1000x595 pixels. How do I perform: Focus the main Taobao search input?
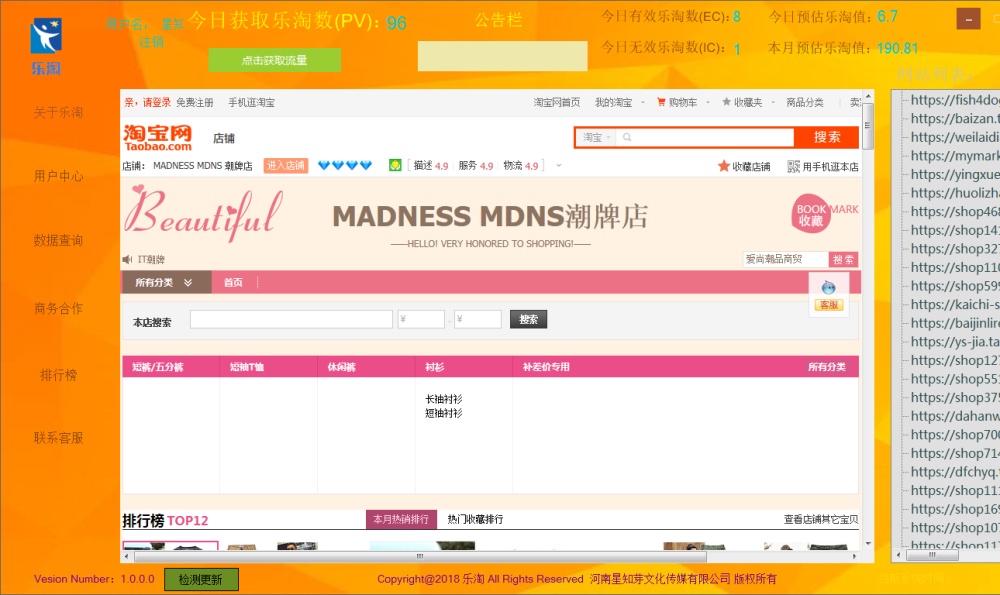click(705, 137)
